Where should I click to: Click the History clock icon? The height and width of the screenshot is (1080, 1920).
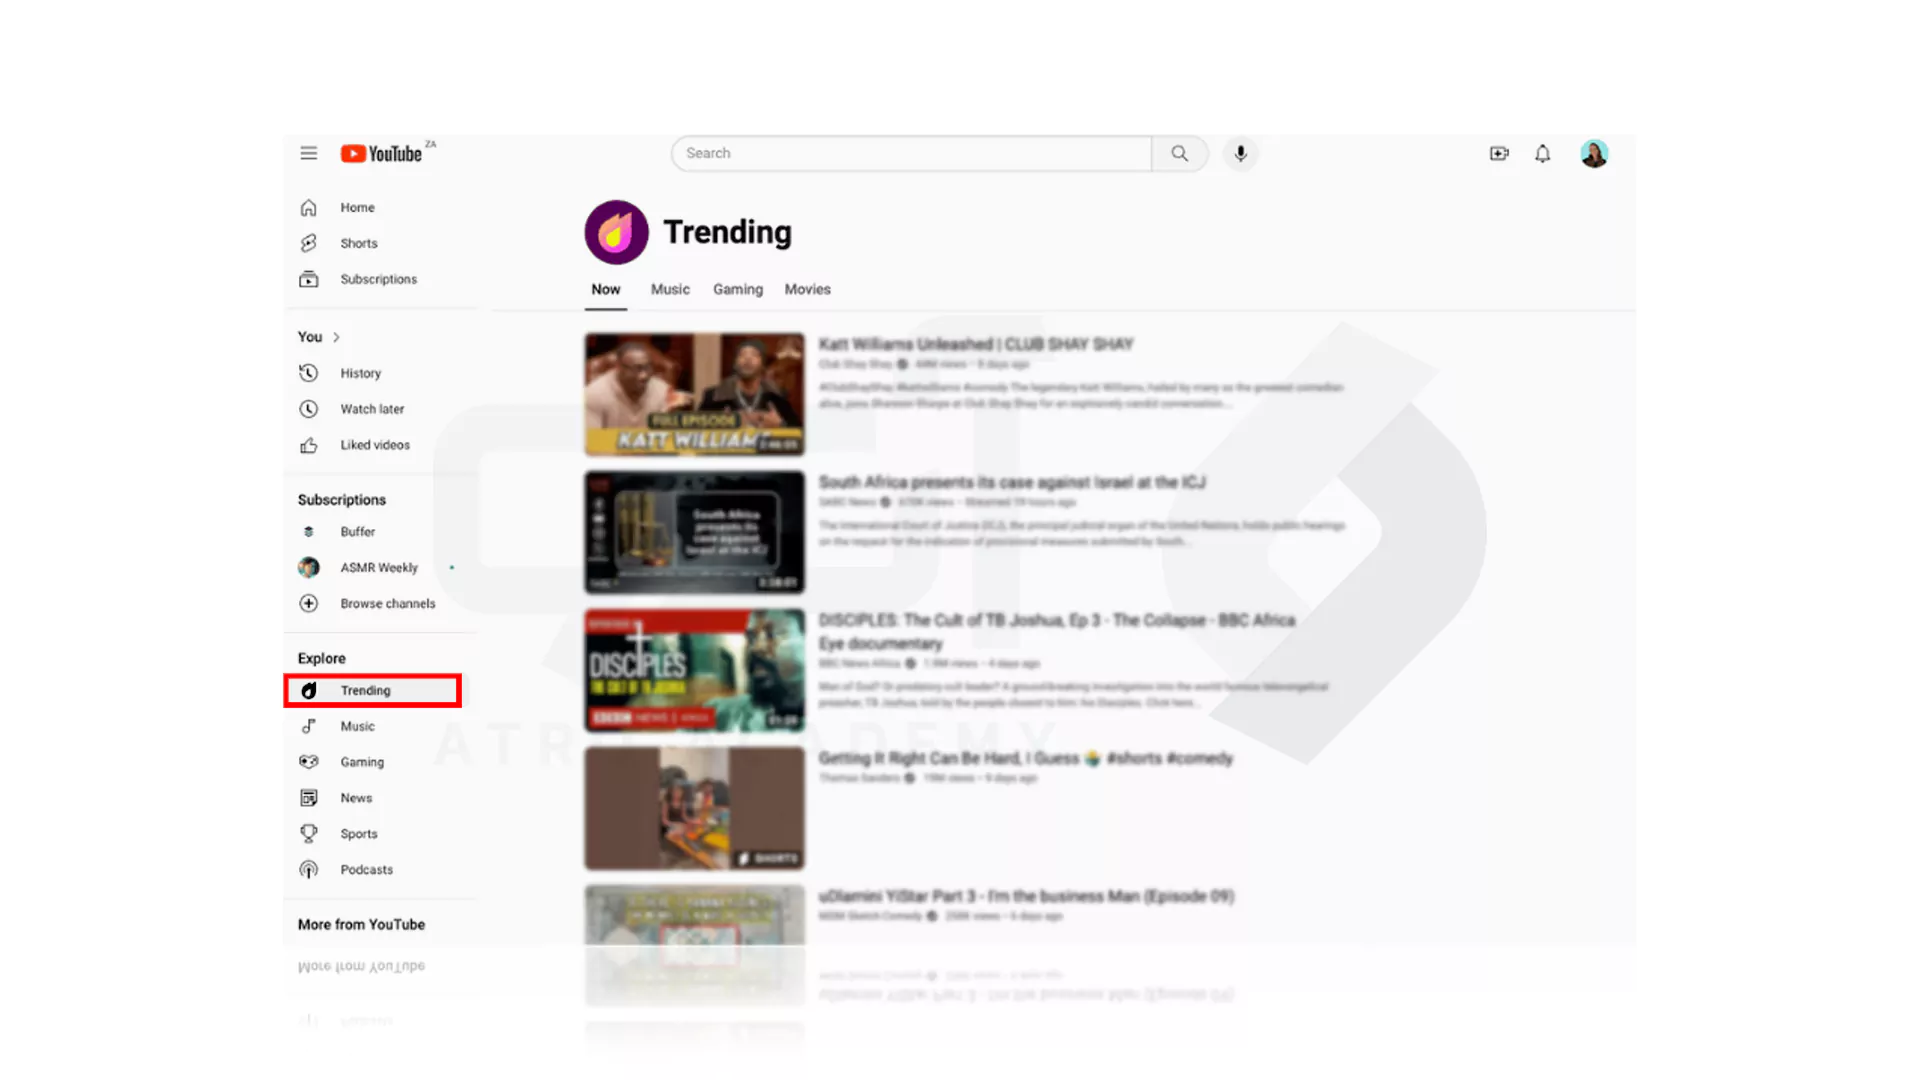point(308,373)
